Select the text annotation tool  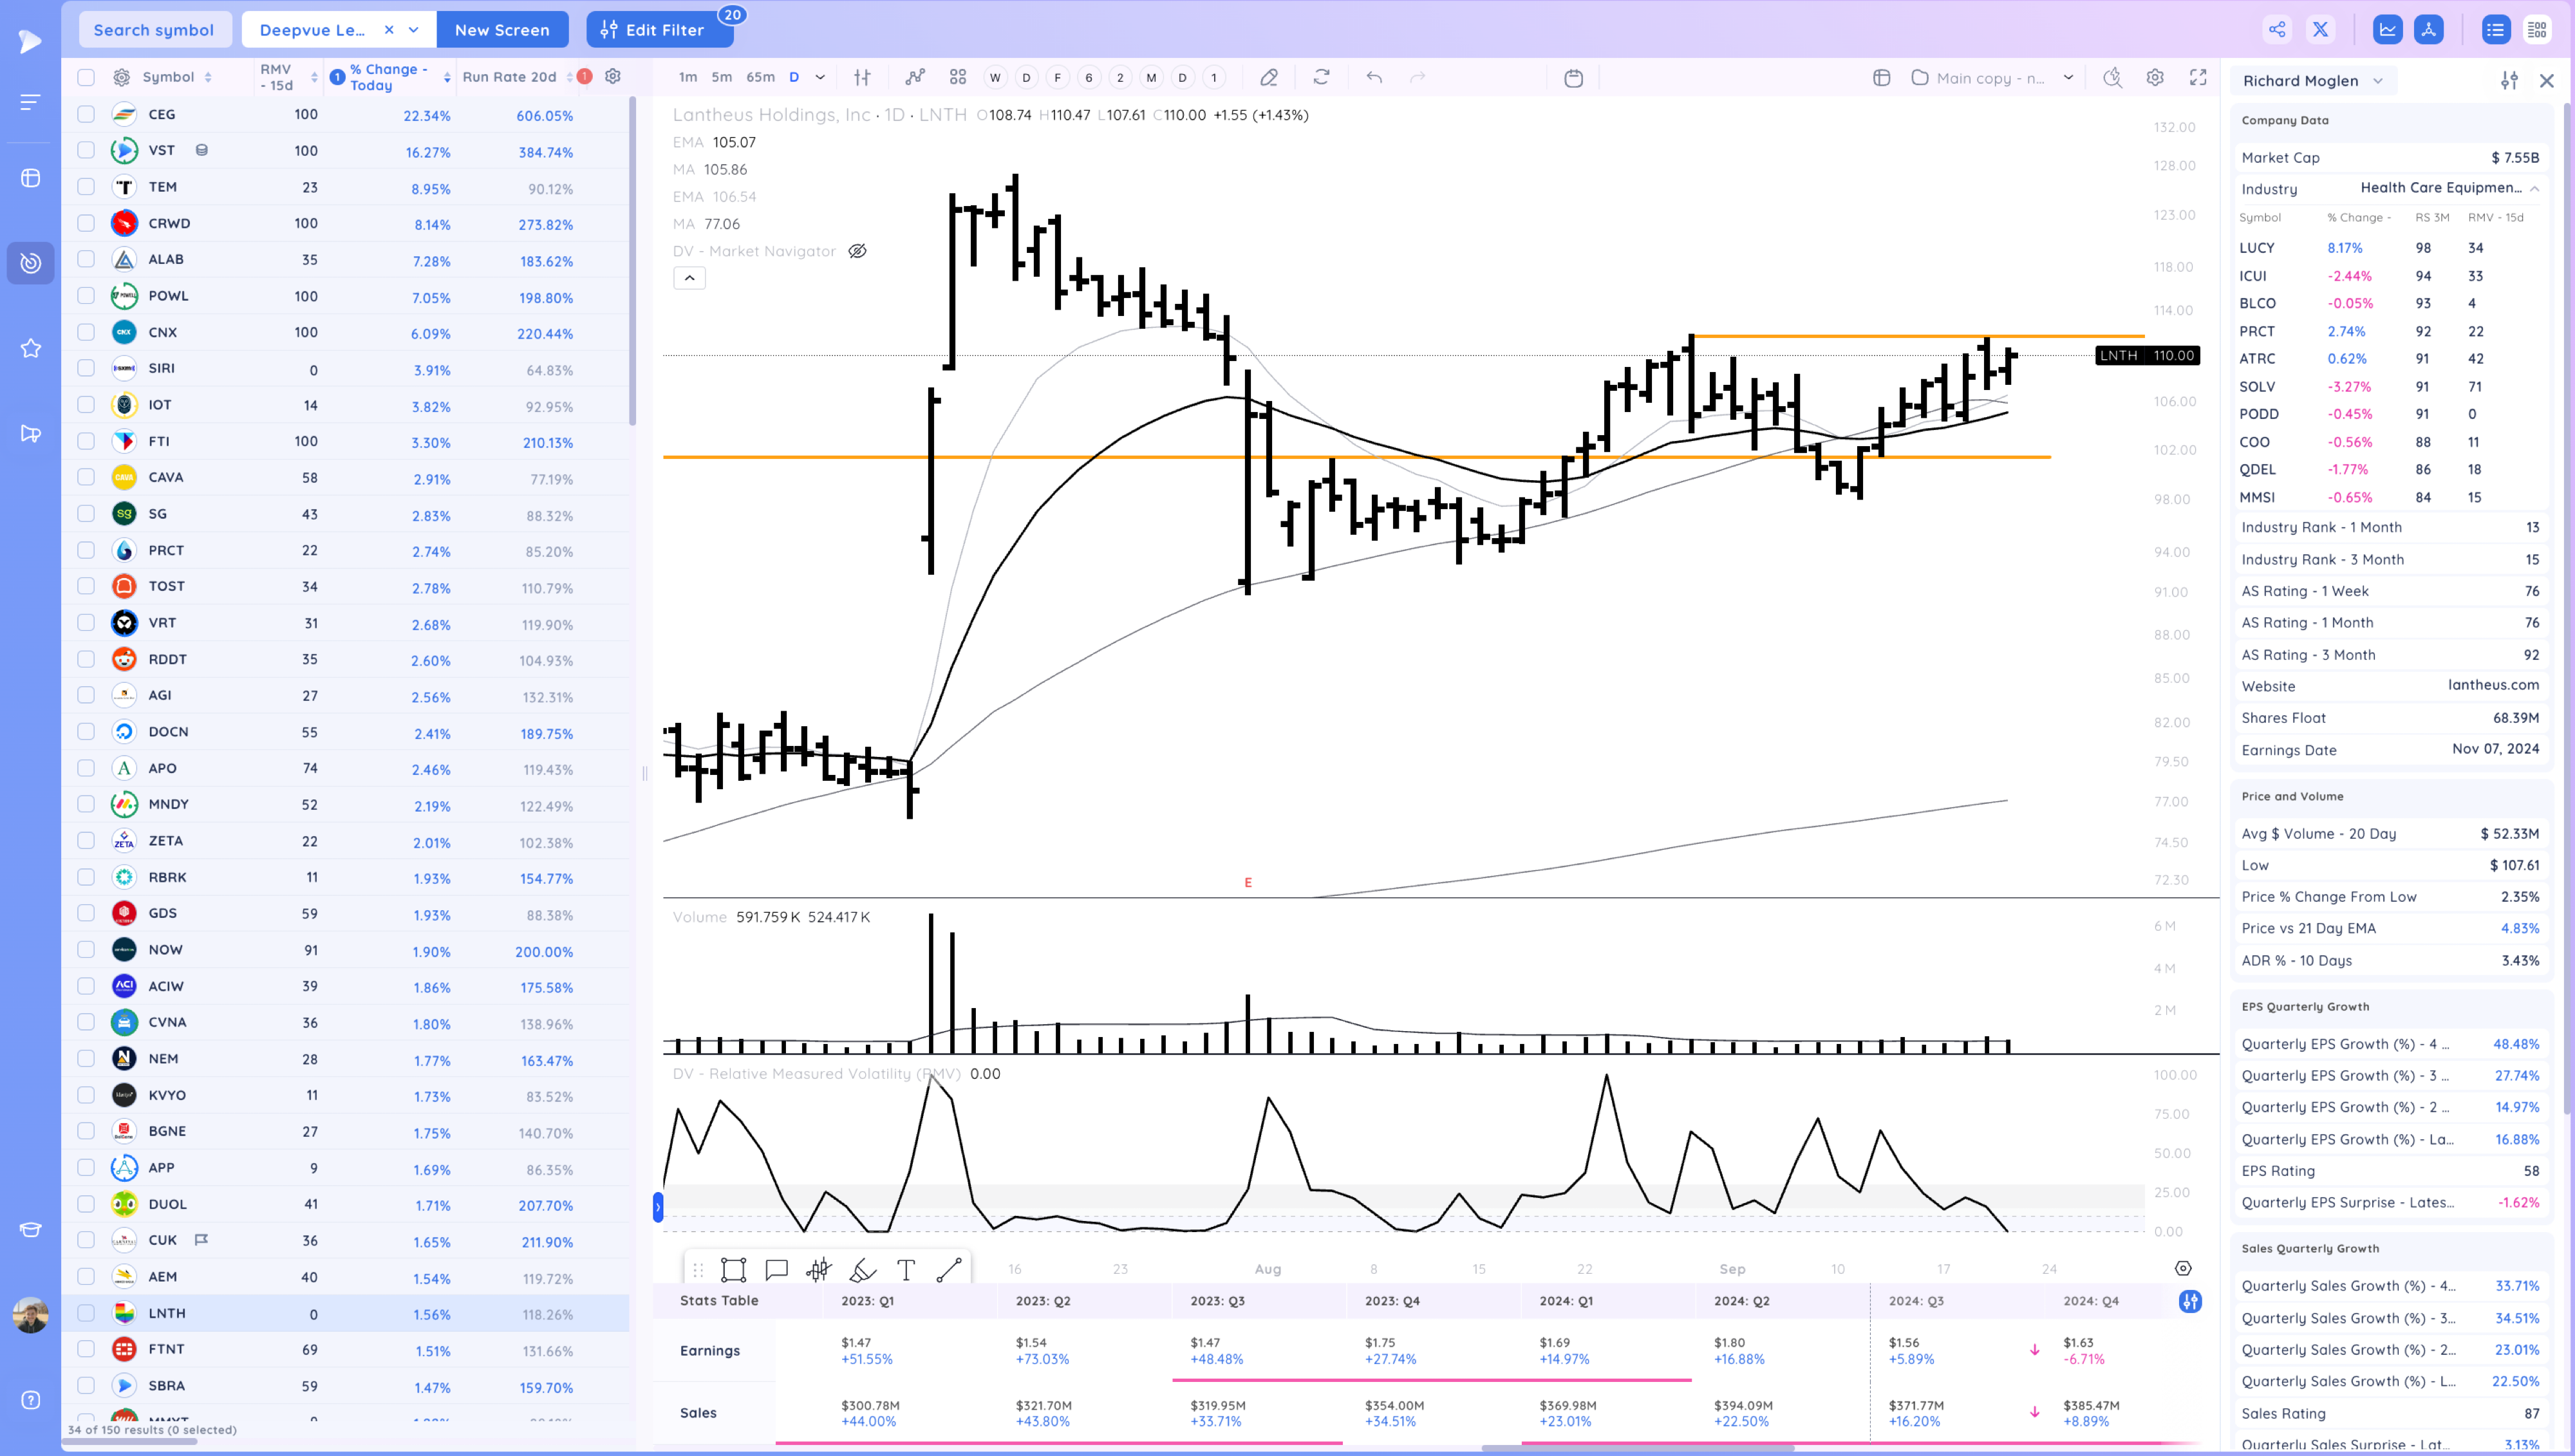coord(905,1270)
